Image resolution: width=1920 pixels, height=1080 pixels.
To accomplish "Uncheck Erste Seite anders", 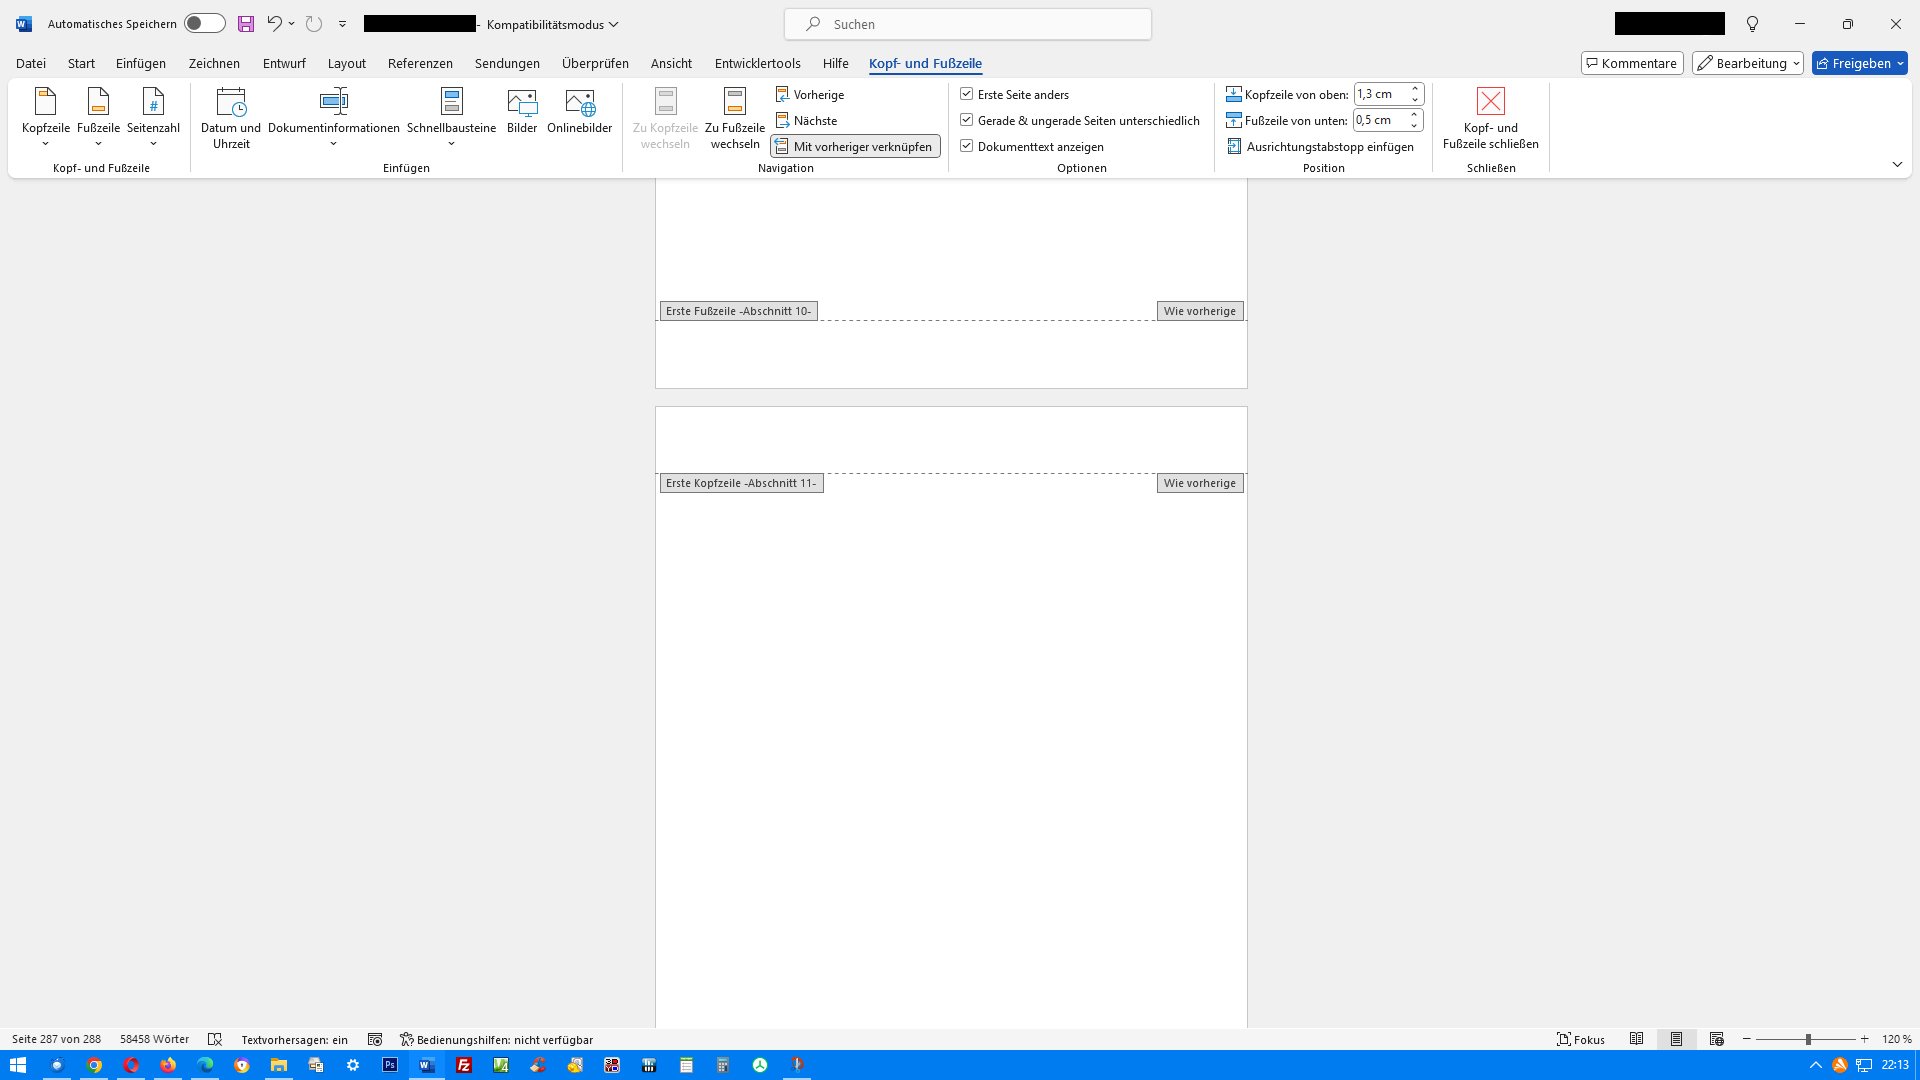I will pos(967,94).
